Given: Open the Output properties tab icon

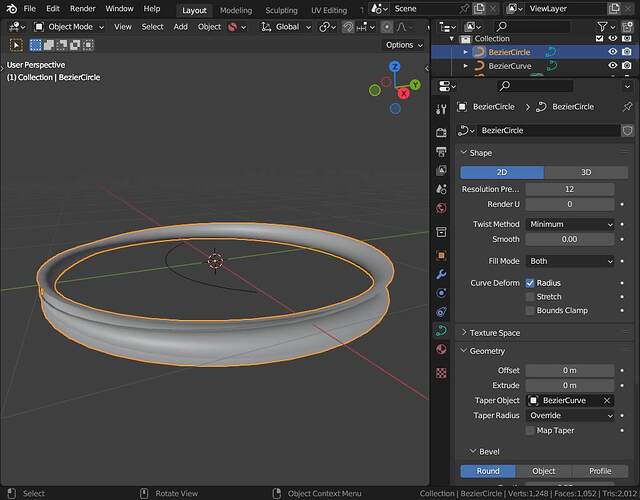Looking at the screenshot, I should (x=441, y=151).
